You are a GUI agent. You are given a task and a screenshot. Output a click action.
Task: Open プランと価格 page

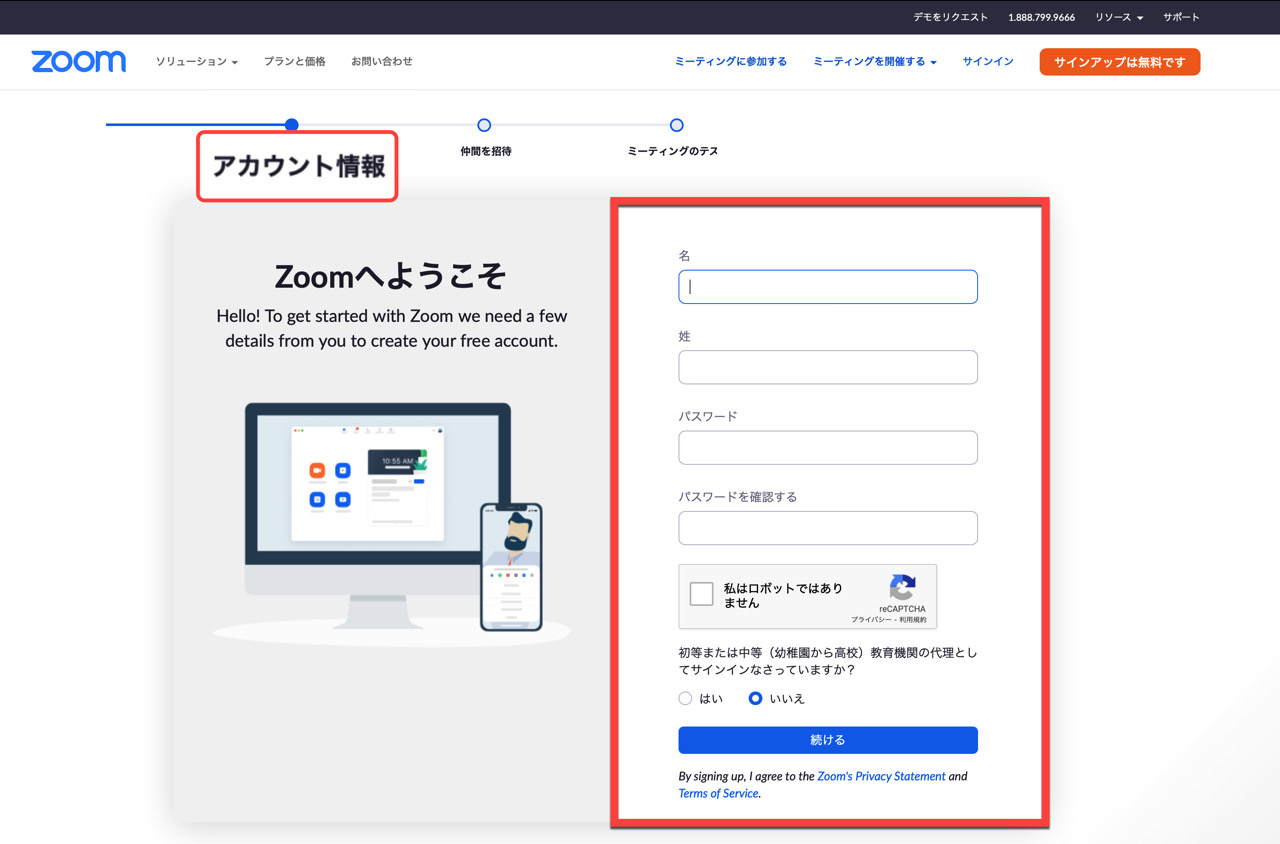tap(295, 61)
